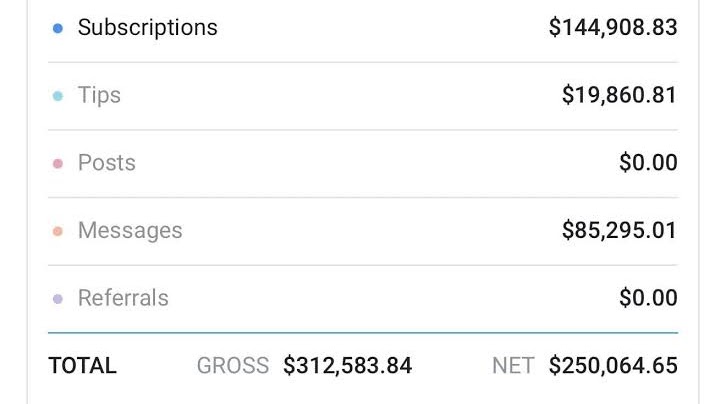Click the teal Tips dot
The image size is (726, 404).
[x=58, y=96]
